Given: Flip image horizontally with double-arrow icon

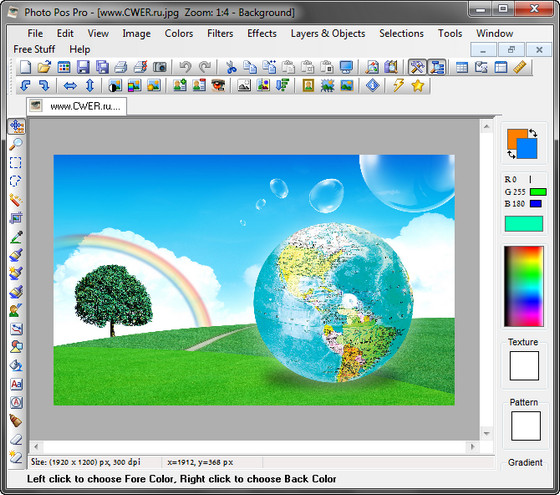Looking at the screenshot, I should coord(70,86).
